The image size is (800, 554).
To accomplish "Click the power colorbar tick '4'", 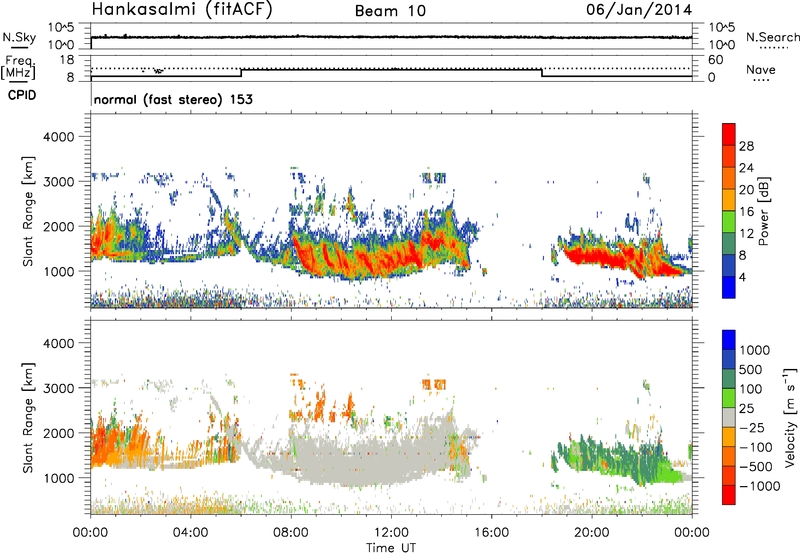I will point(742,277).
